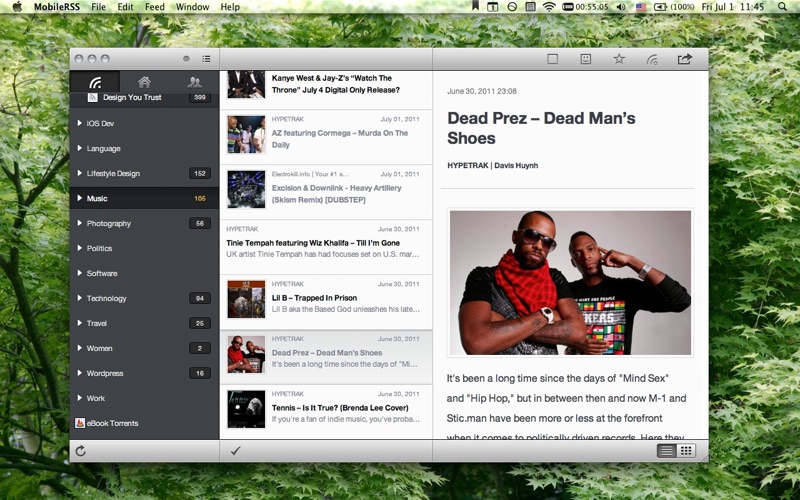Screen dimensions: 800x500
Task: Open the Window menu
Action: click(x=192, y=7)
